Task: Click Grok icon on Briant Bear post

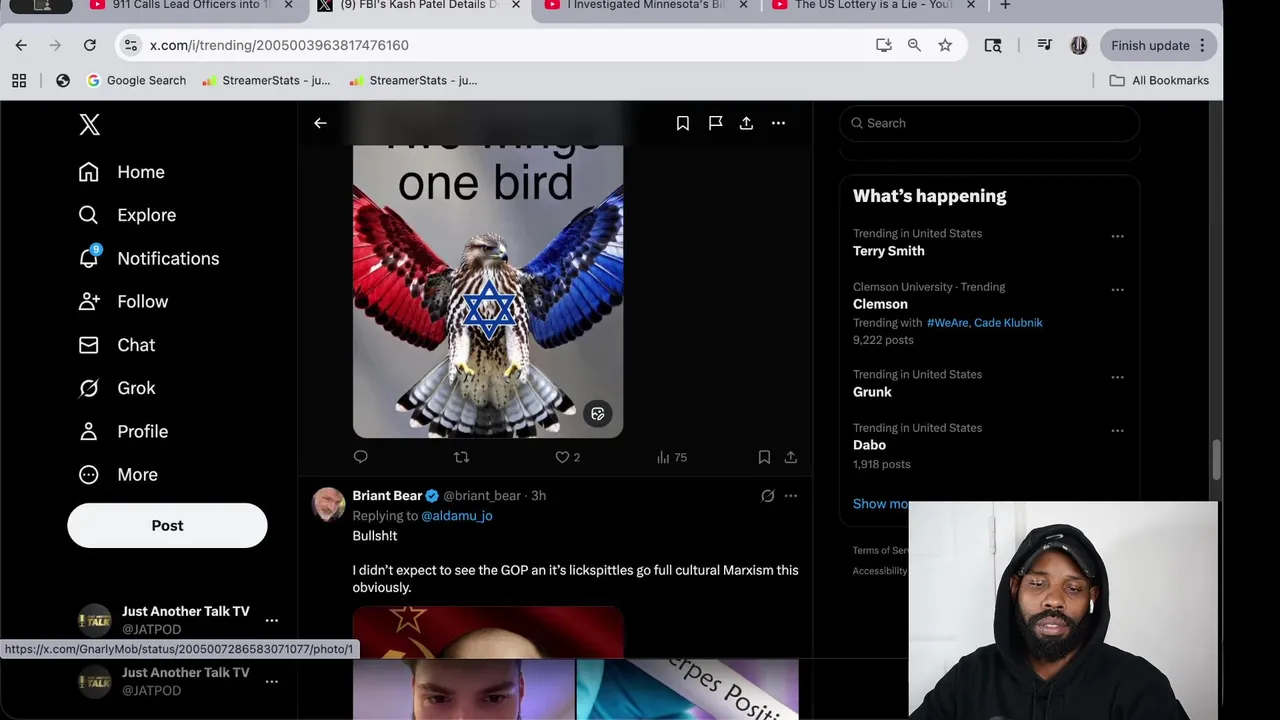Action: 767,496
